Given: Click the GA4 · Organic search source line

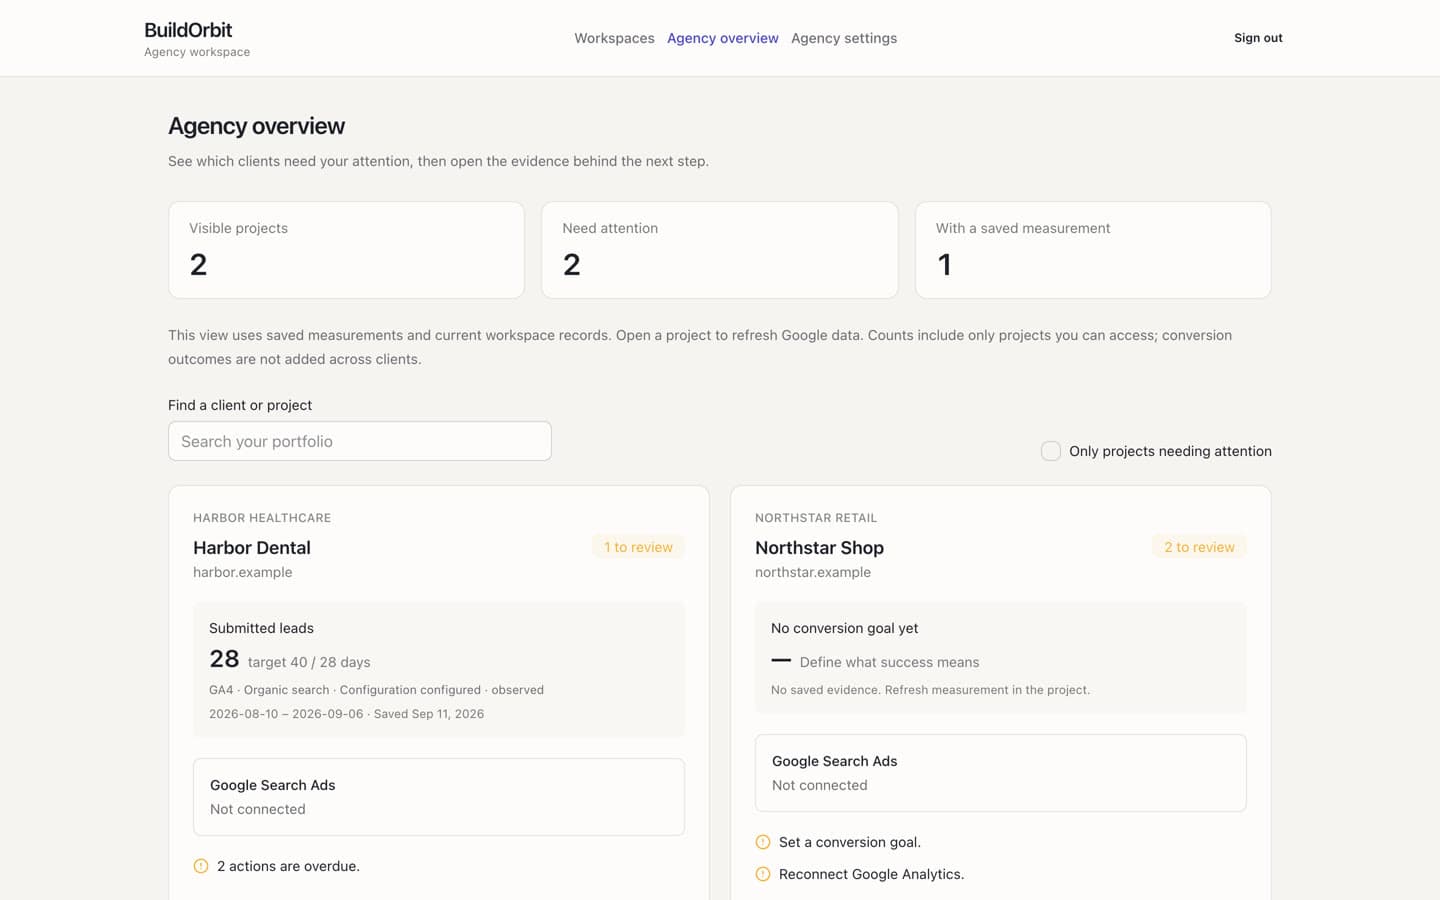Looking at the screenshot, I should tap(376, 690).
